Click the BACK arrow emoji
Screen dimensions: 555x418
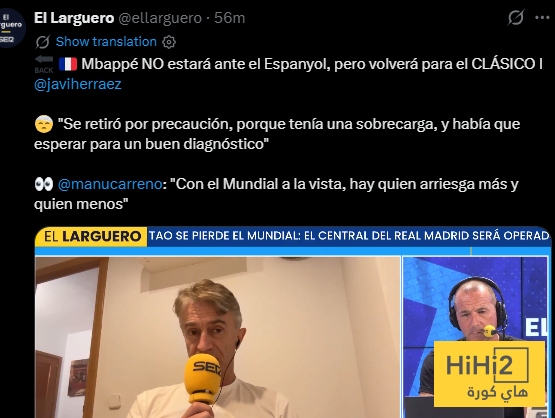pos(44,64)
